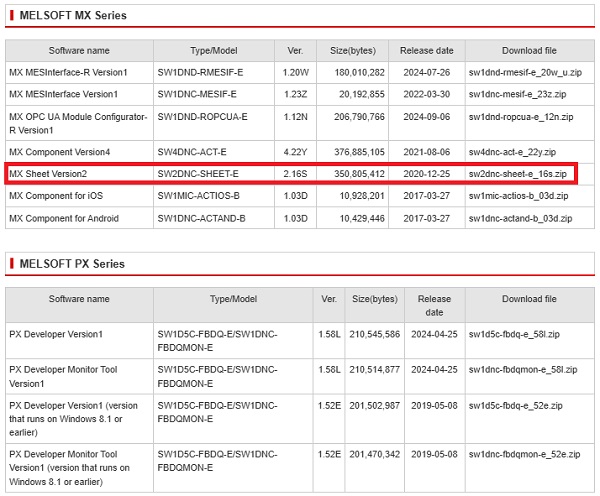Select PX Developer Version1 1.58L row name

click(x=56, y=334)
